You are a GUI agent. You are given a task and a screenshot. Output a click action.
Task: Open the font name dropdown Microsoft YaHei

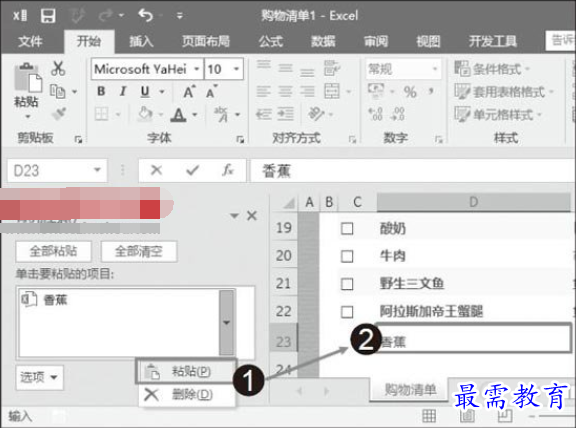pyautogui.click(x=197, y=69)
